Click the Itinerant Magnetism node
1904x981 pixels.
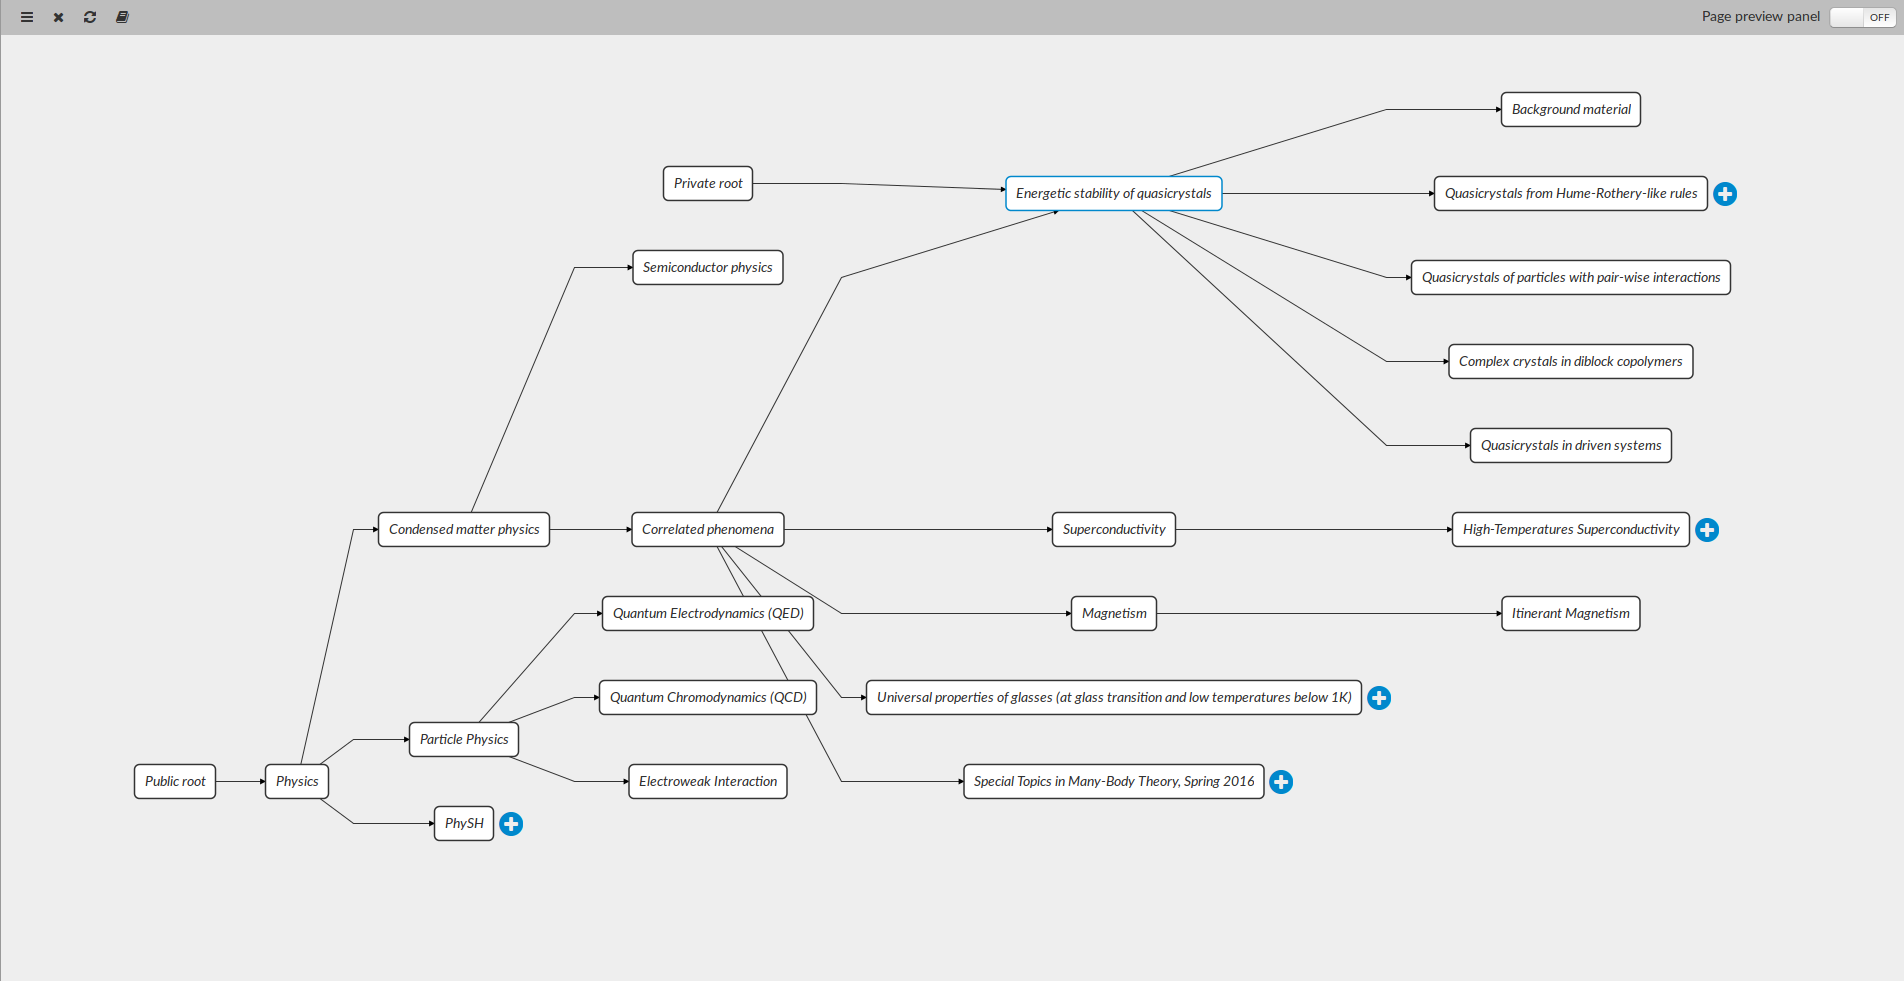pos(1570,614)
